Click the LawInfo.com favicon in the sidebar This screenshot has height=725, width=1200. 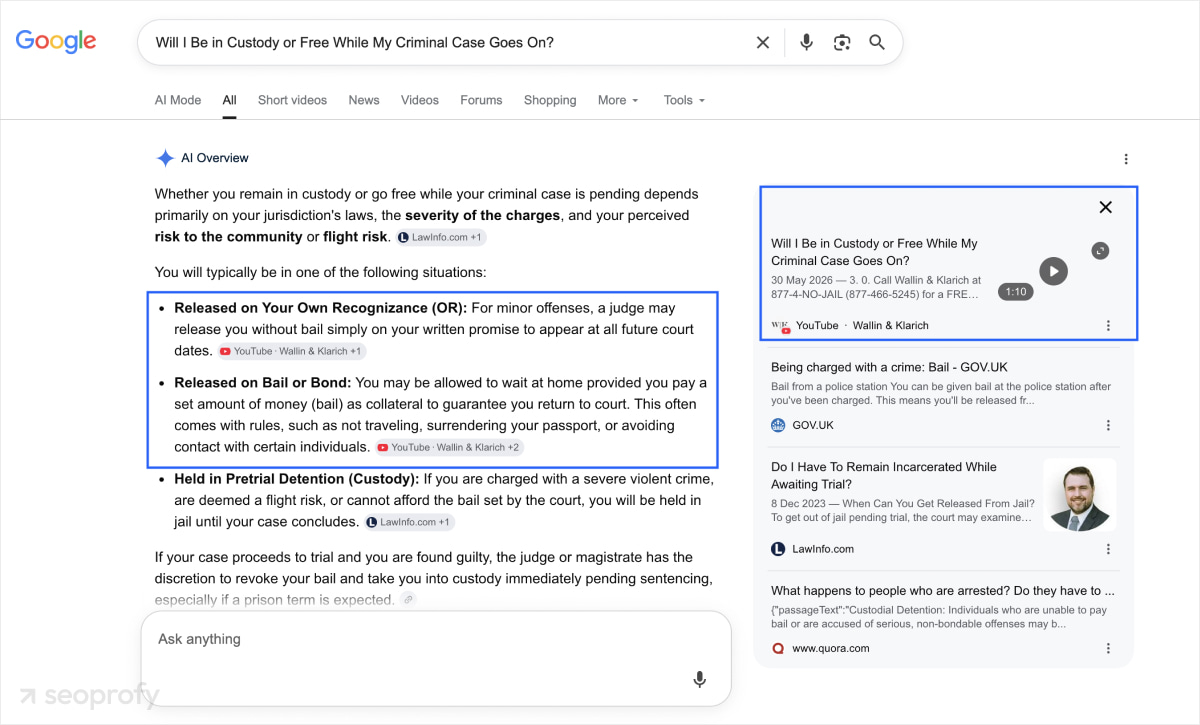(x=778, y=549)
